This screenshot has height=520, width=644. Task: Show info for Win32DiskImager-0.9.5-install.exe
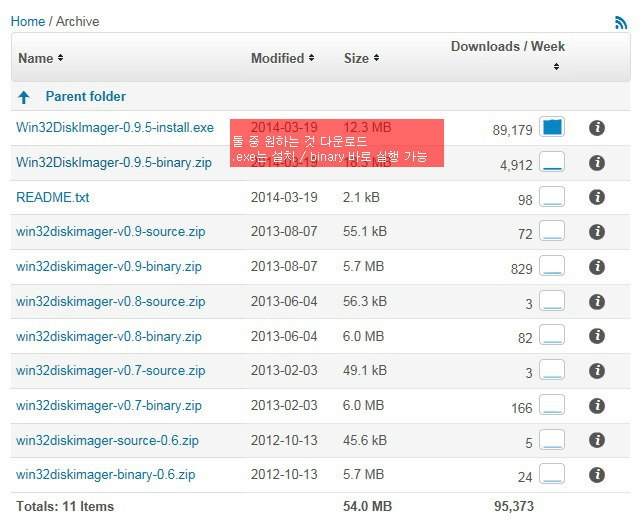[x=597, y=128]
